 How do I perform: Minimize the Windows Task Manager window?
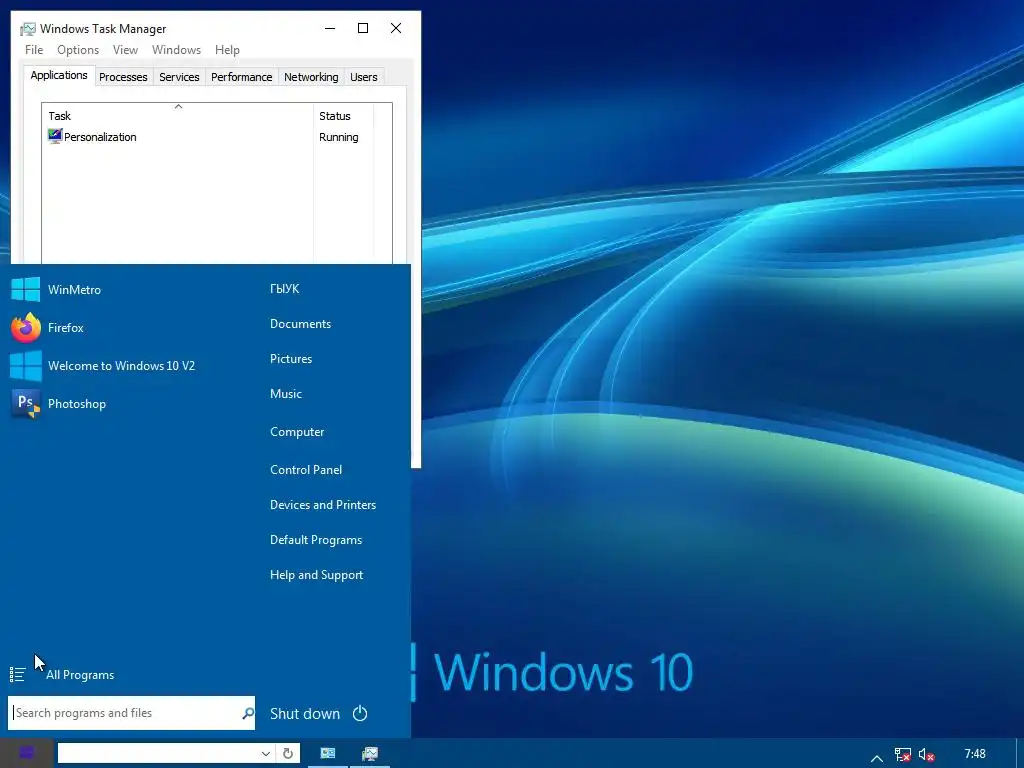click(330, 28)
